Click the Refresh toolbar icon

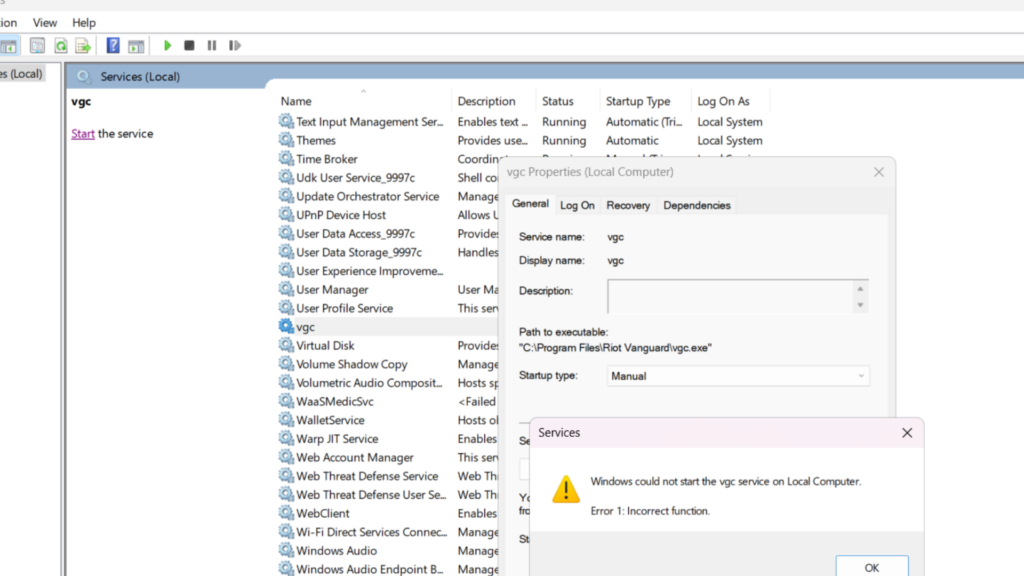pyautogui.click(x=61, y=46)
